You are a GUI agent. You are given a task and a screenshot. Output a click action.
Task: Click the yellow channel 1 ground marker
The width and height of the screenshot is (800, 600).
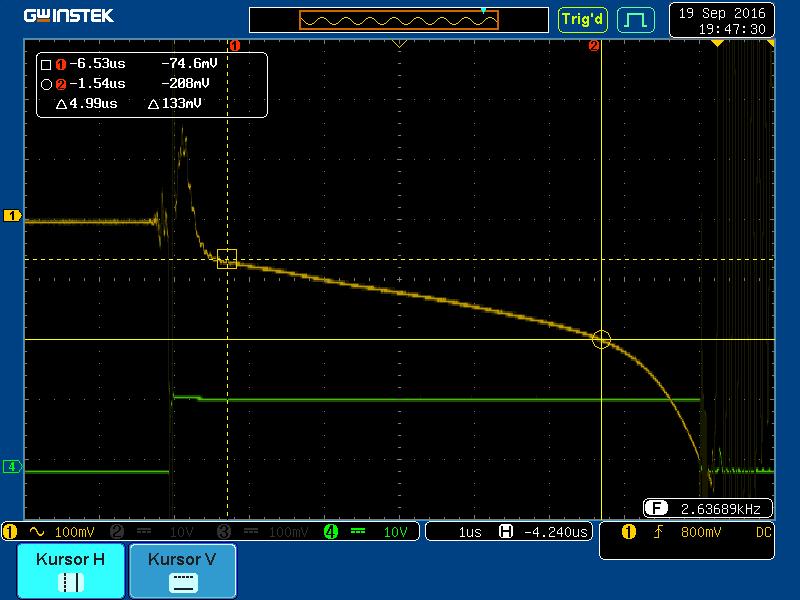12,216
